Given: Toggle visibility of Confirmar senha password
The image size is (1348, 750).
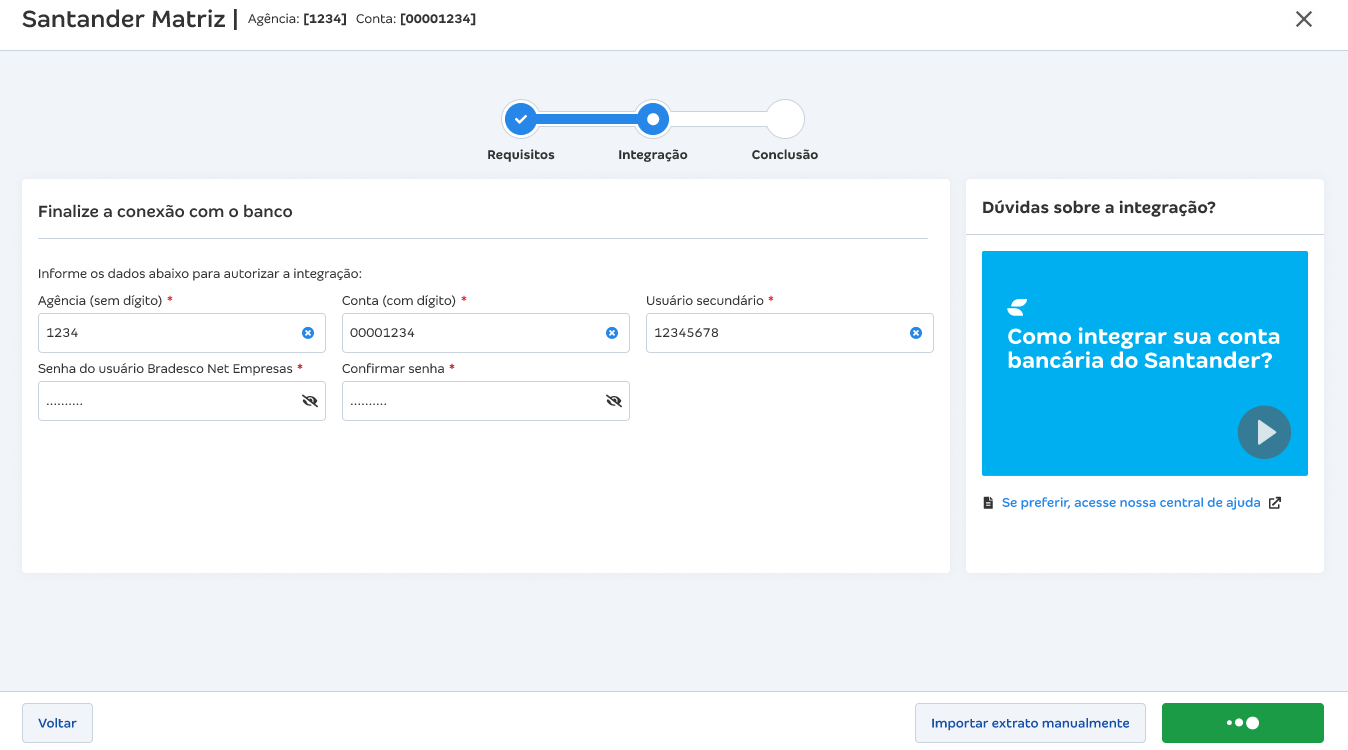Looking at the screenshot, I should pos(613,401).
